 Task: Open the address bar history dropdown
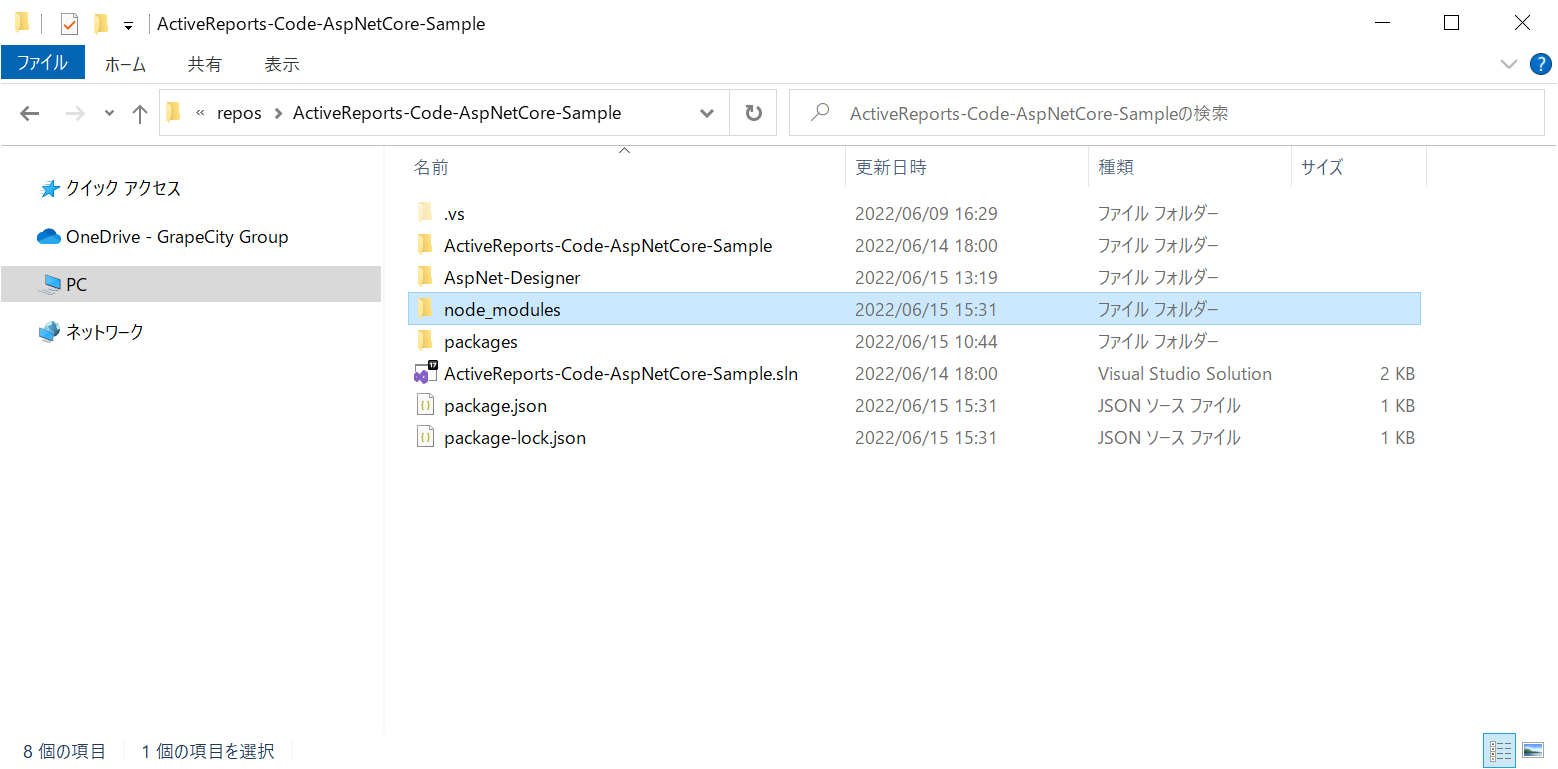(x=708, y=113)
